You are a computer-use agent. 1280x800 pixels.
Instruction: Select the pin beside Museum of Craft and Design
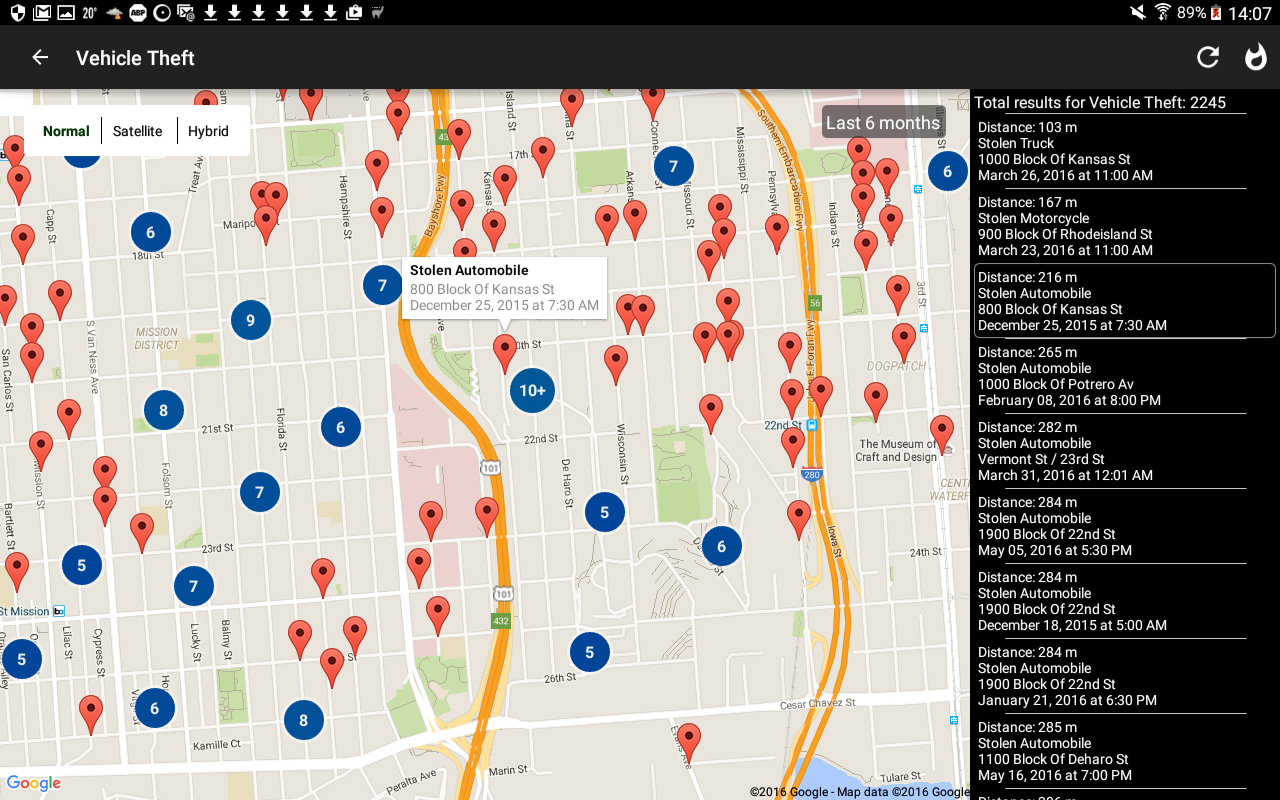pyautogui.click(x=941, y=435)
